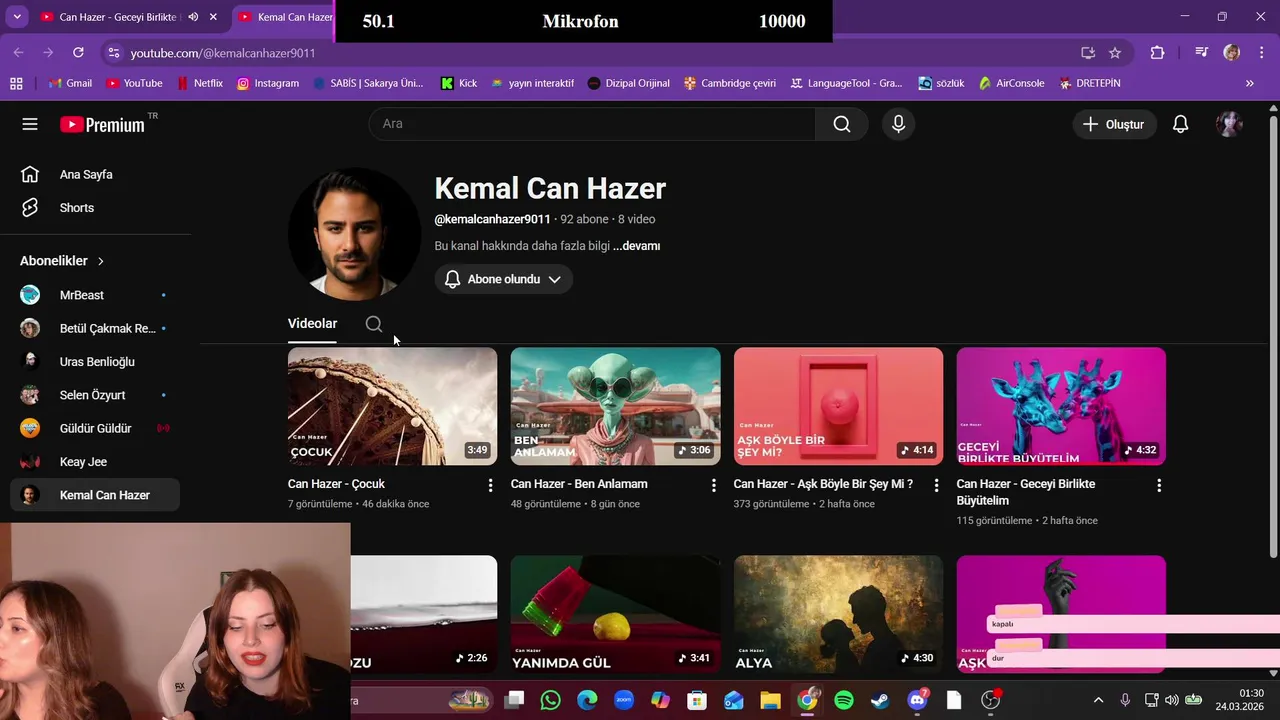Image resolution: width=1280 pixels, height=720 pixels.
Task: Open Uras Benlioğlu channel in the sidebar
Action: point(95,361)
